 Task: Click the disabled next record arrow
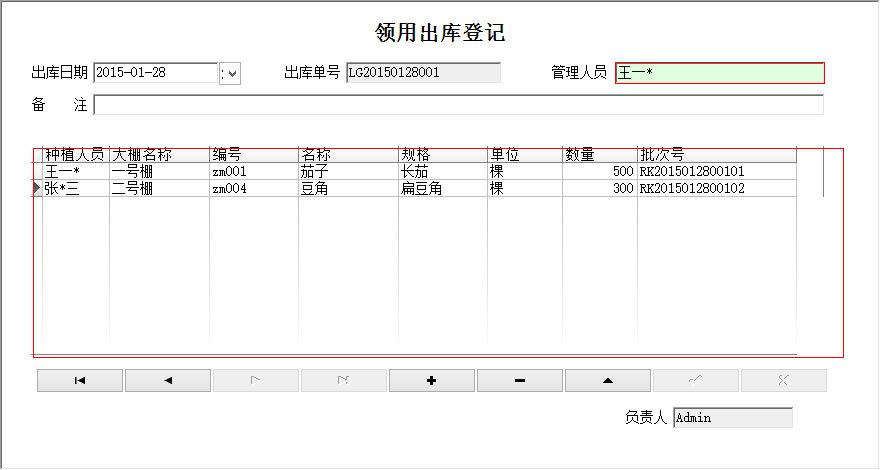256,381
